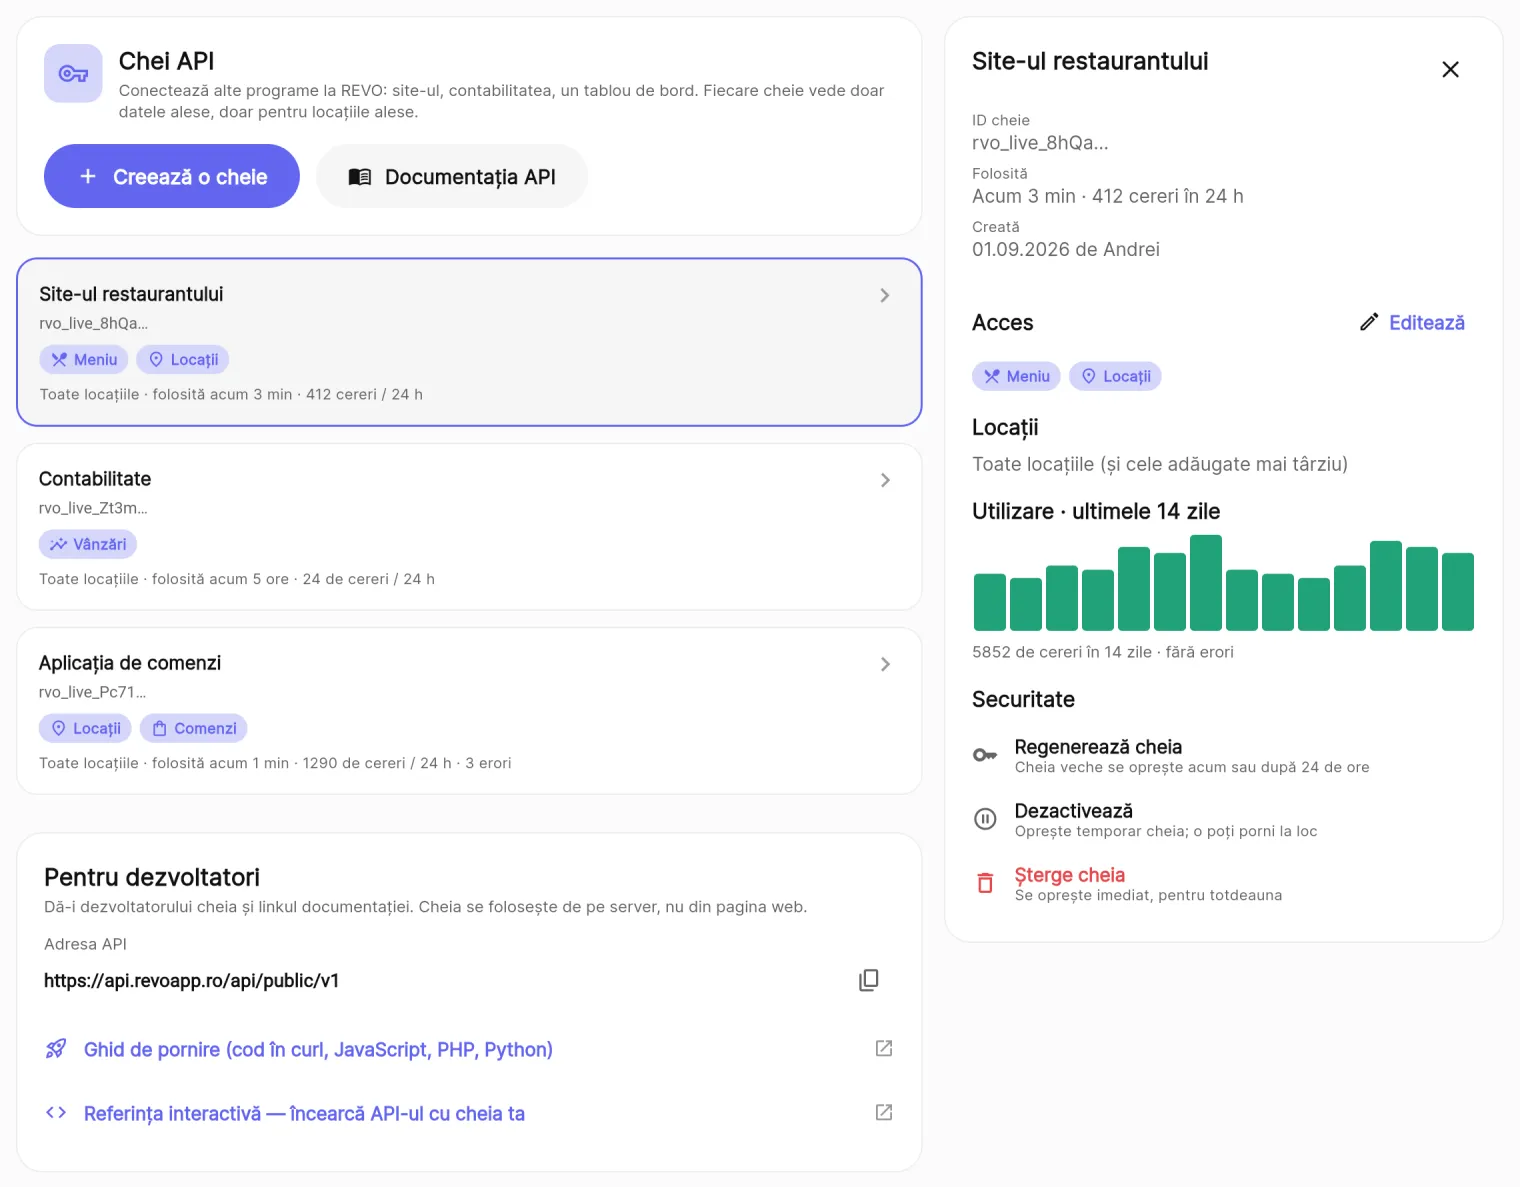Screen dimensions: 1520x1187
Task: Click the Meniu tag in the Acces section
Action: [1016, 376]
